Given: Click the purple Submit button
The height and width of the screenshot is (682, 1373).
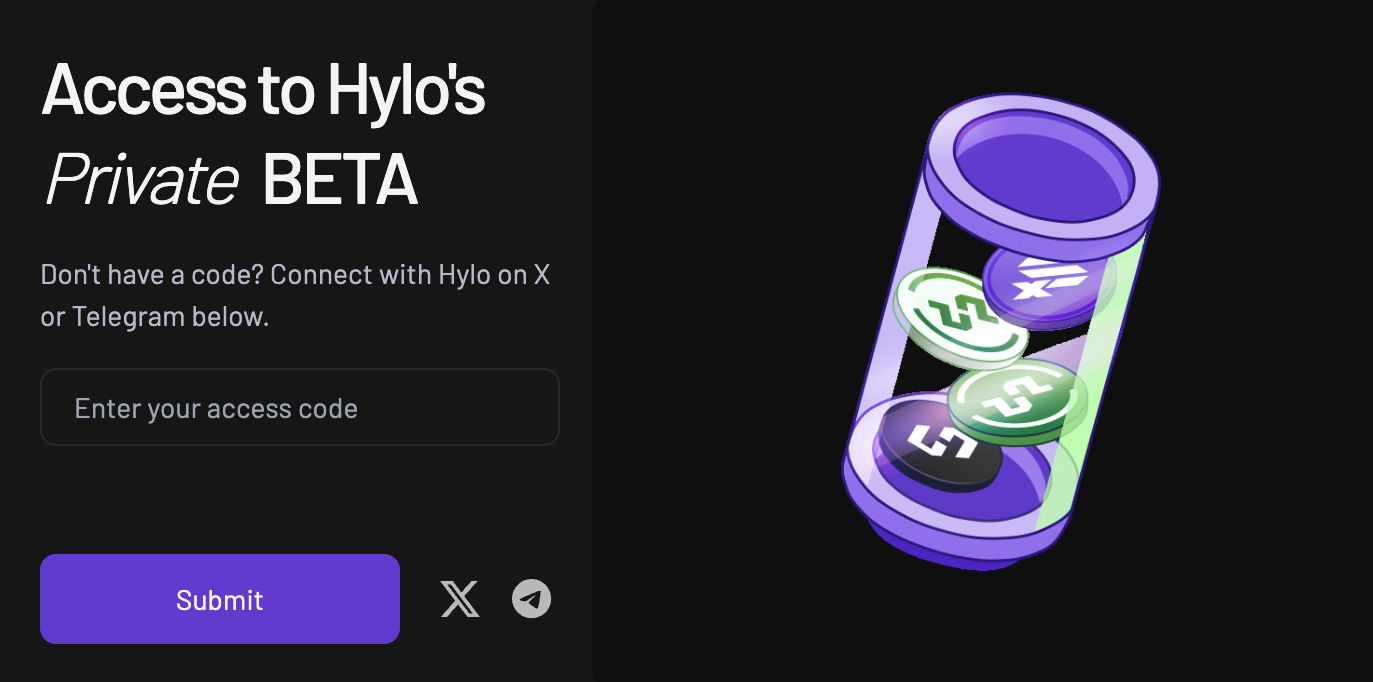Looking at the screenshot, I should tap(220, 599).
